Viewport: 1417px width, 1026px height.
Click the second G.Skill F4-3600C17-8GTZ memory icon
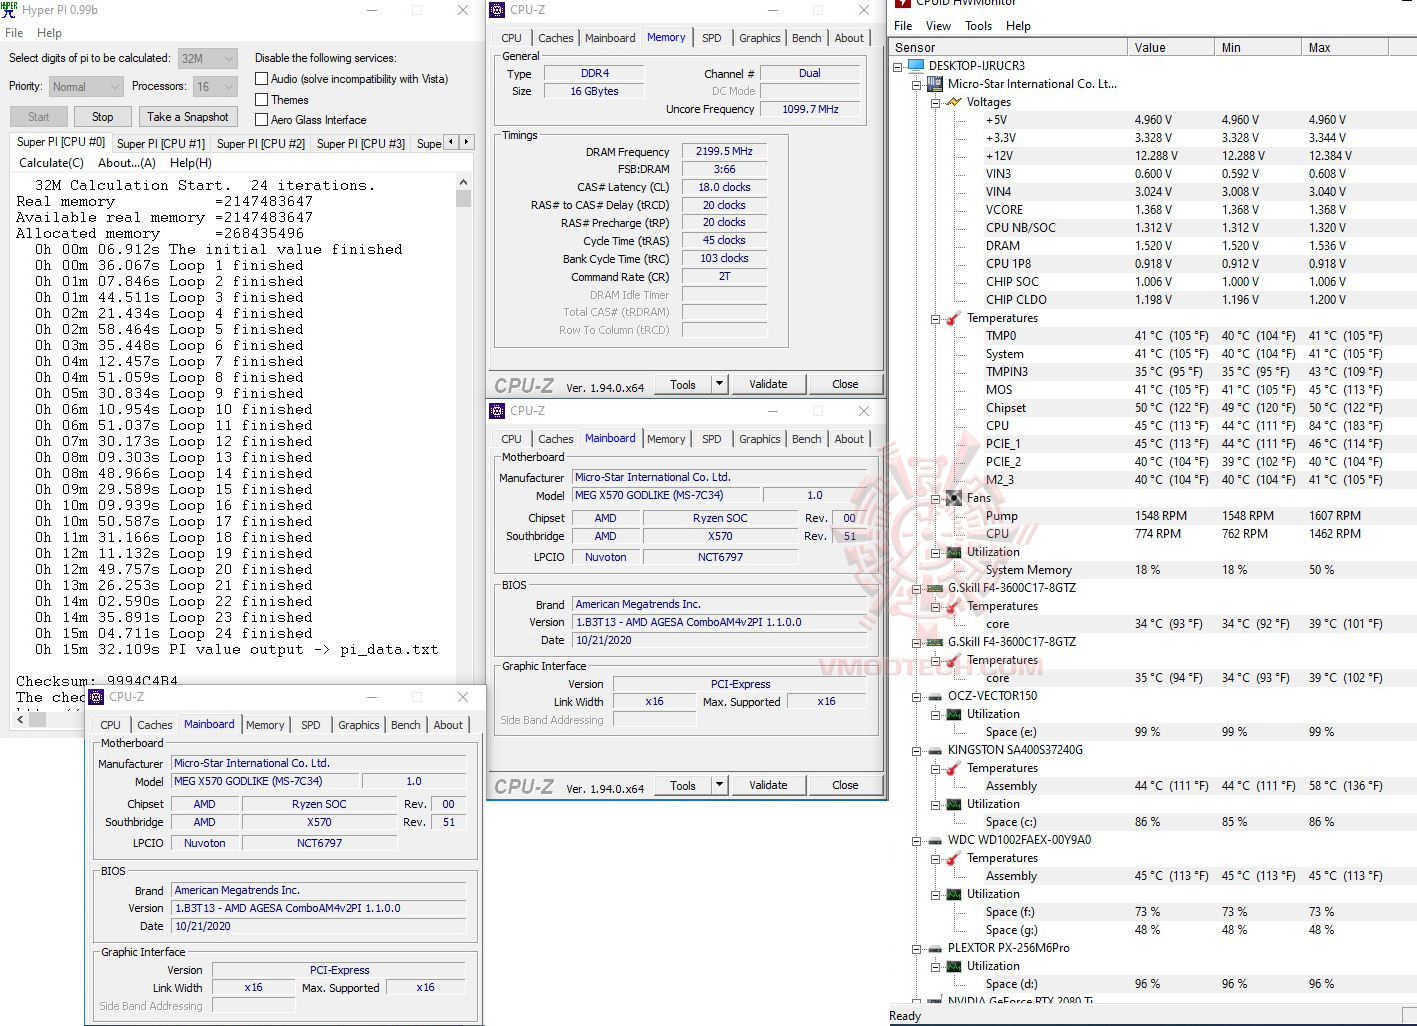[934, 642]
